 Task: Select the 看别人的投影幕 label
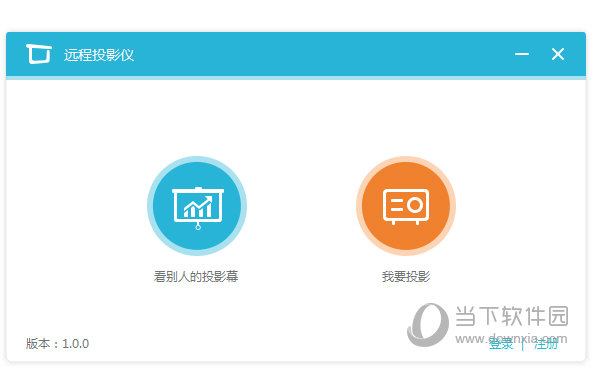click(196, 277)
